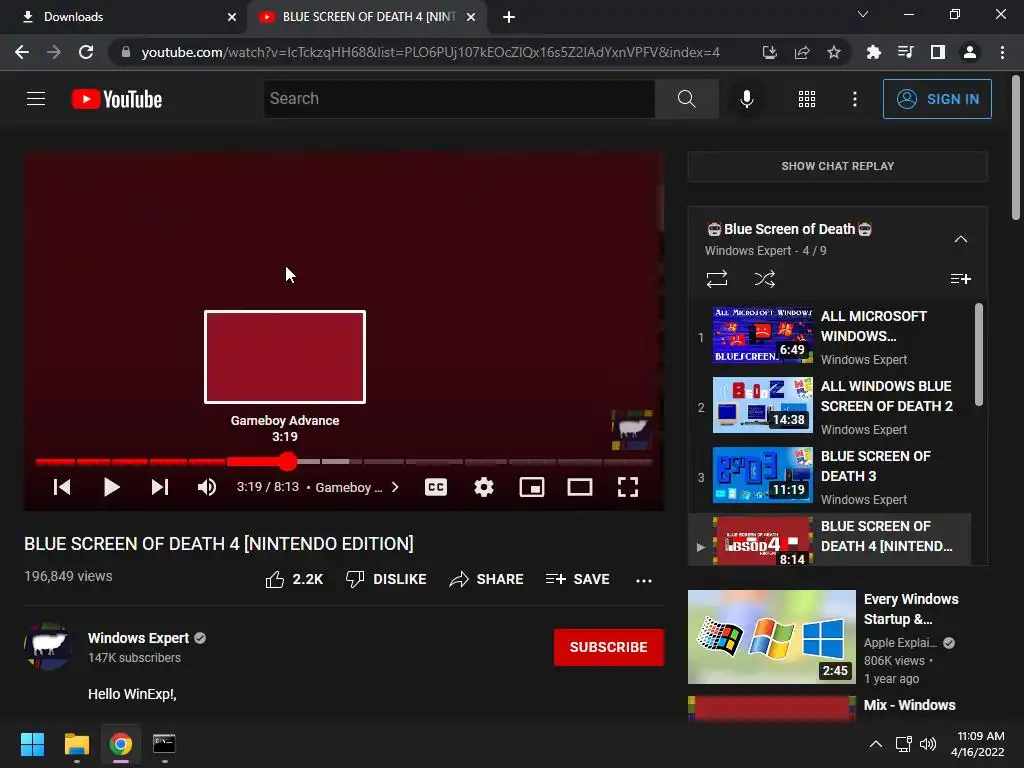Go back in browser history
The image size is (1024, 768).
click(22, 52)
